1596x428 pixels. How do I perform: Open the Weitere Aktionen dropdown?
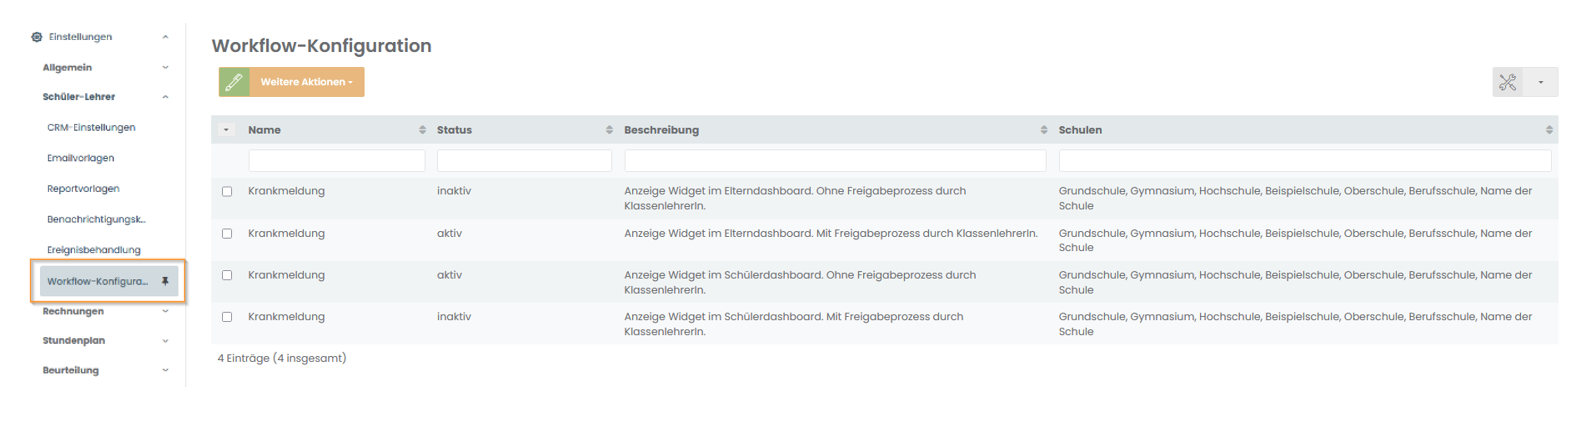tap(307, 82)
